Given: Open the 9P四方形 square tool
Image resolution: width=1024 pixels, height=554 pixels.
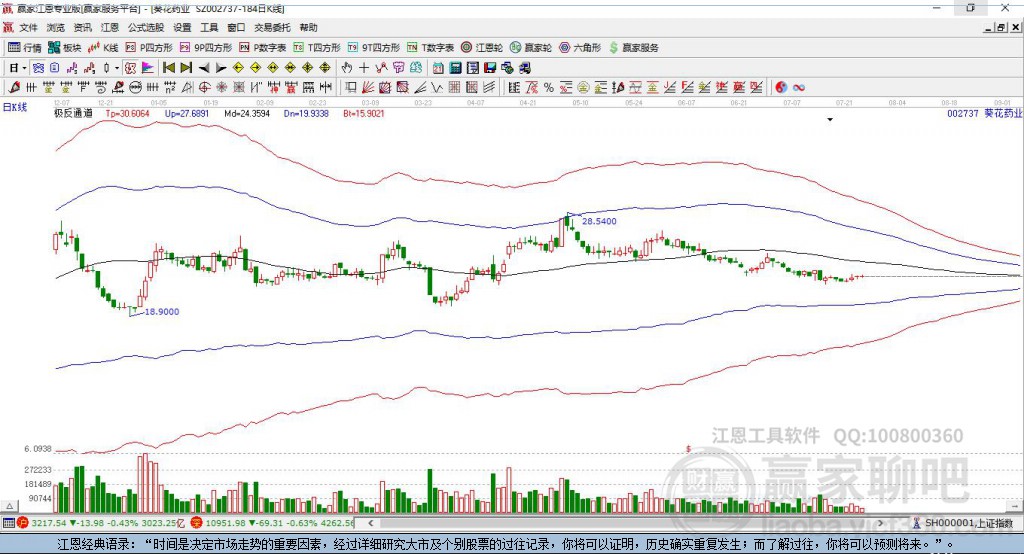Looking at the screenshot, I should pyautogui.click(x=206, y=48).
